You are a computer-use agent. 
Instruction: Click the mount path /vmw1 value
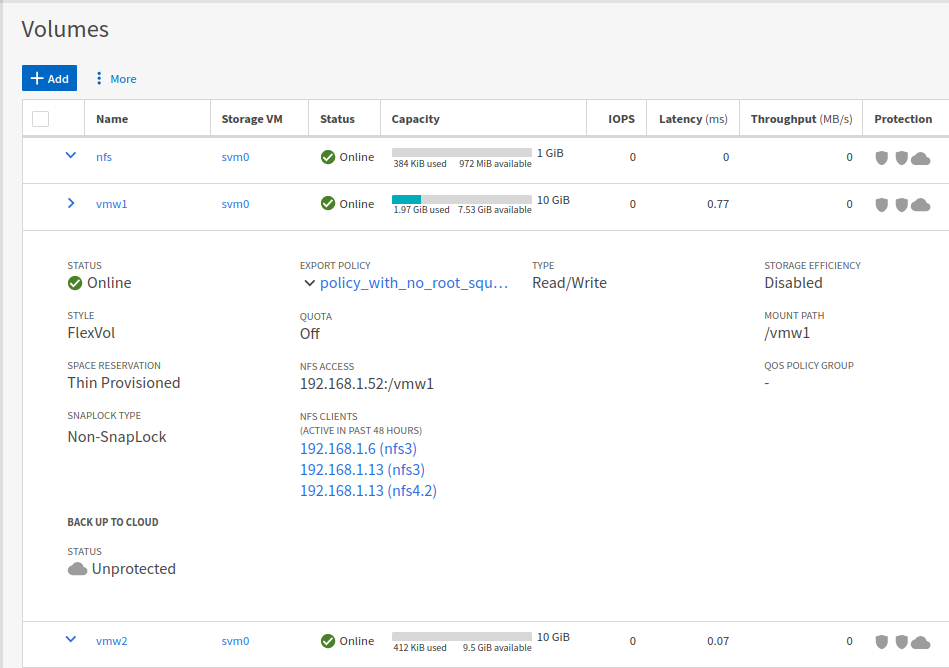click(787, 333)
